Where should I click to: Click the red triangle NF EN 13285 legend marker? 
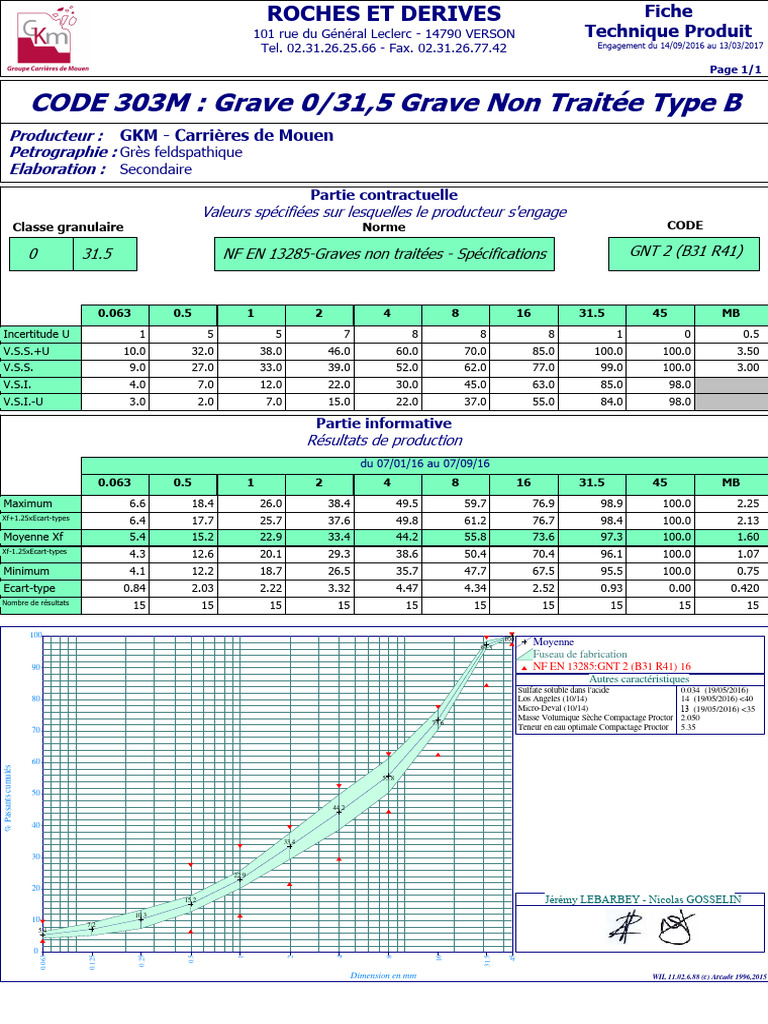[524, 665]
